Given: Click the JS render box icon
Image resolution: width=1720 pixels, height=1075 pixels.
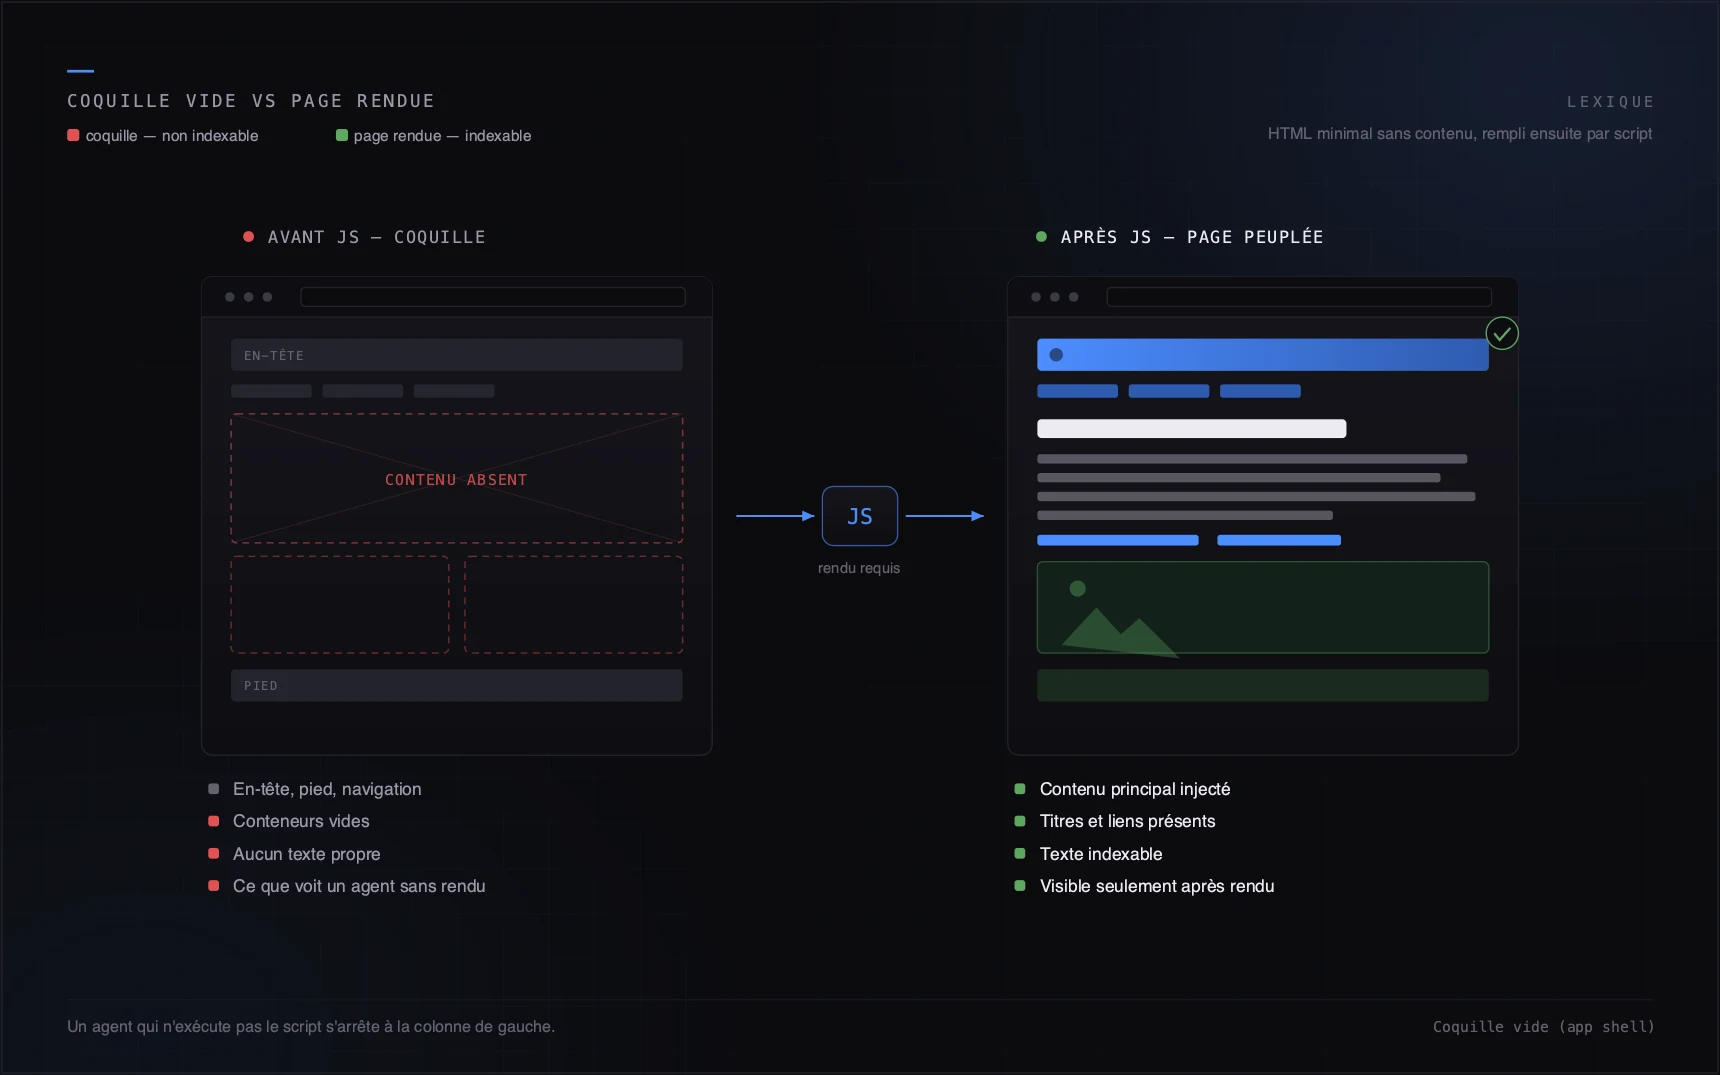Looking at the screenshot, I should pos(859,516).
